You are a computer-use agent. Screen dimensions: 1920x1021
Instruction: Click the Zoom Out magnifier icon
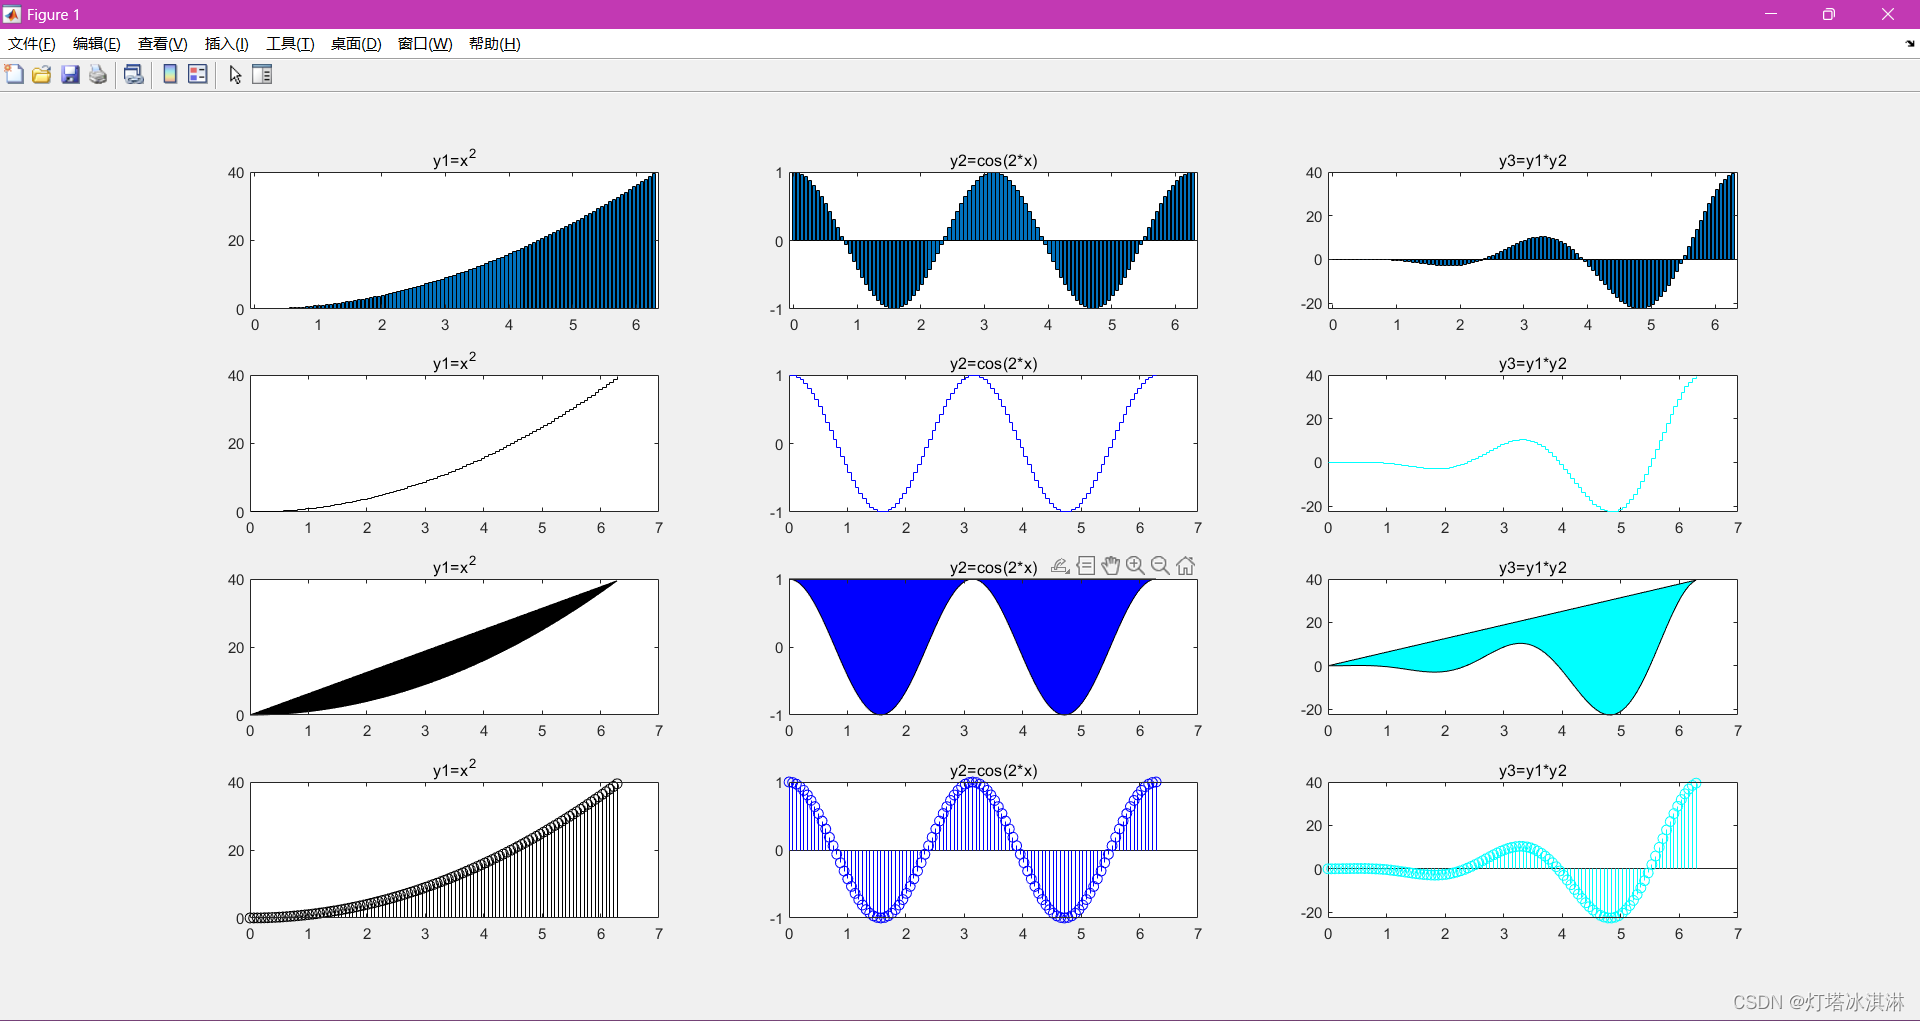pos(1160,566)
